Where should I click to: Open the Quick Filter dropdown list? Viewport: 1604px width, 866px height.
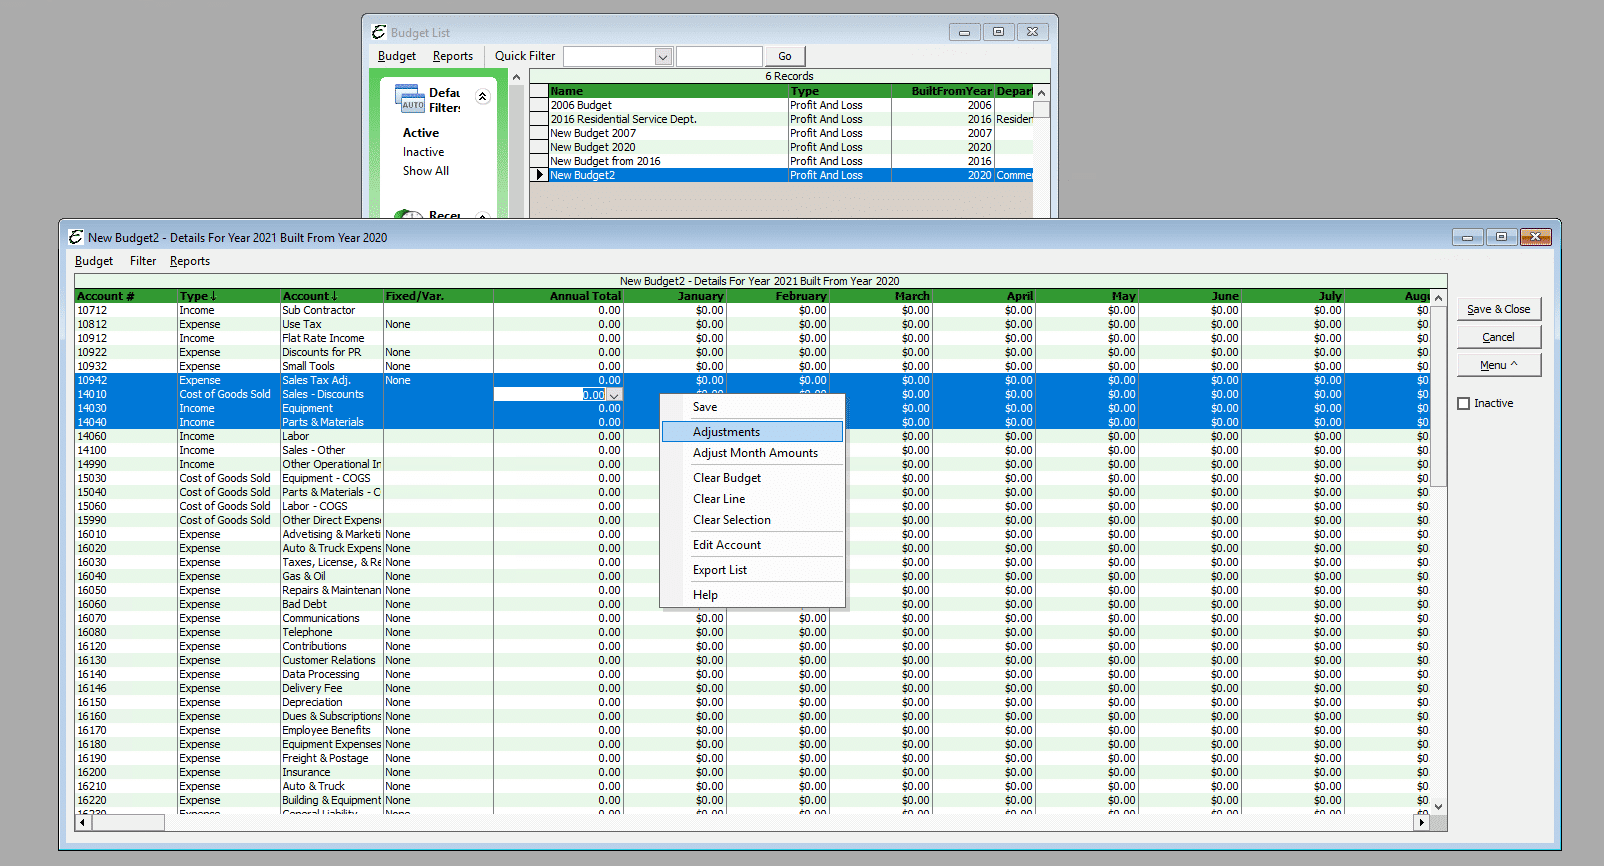point(662,57)
